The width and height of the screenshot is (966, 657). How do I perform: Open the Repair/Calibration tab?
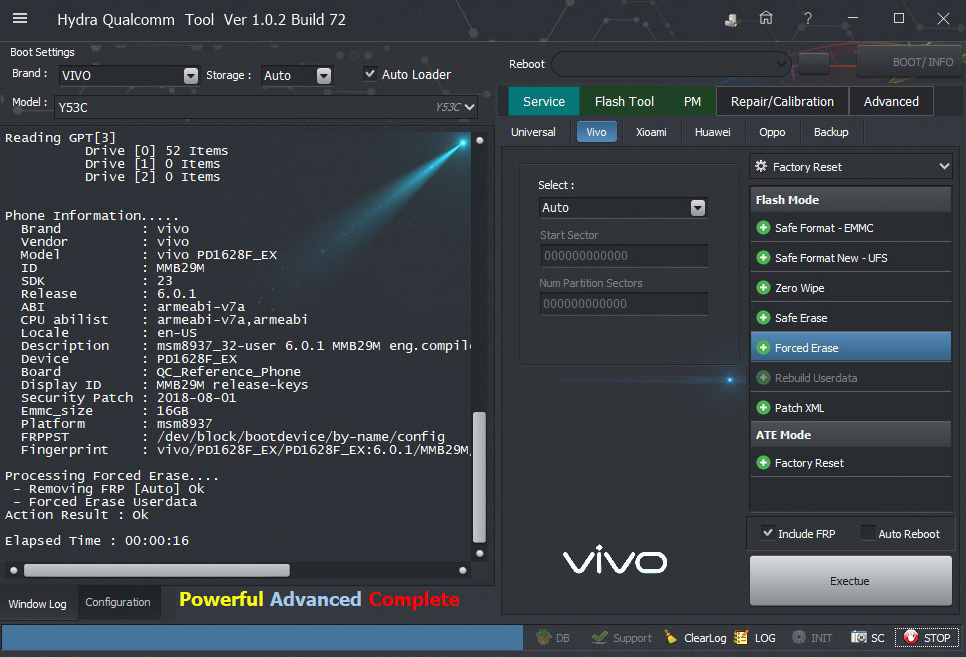coord(782,102)
